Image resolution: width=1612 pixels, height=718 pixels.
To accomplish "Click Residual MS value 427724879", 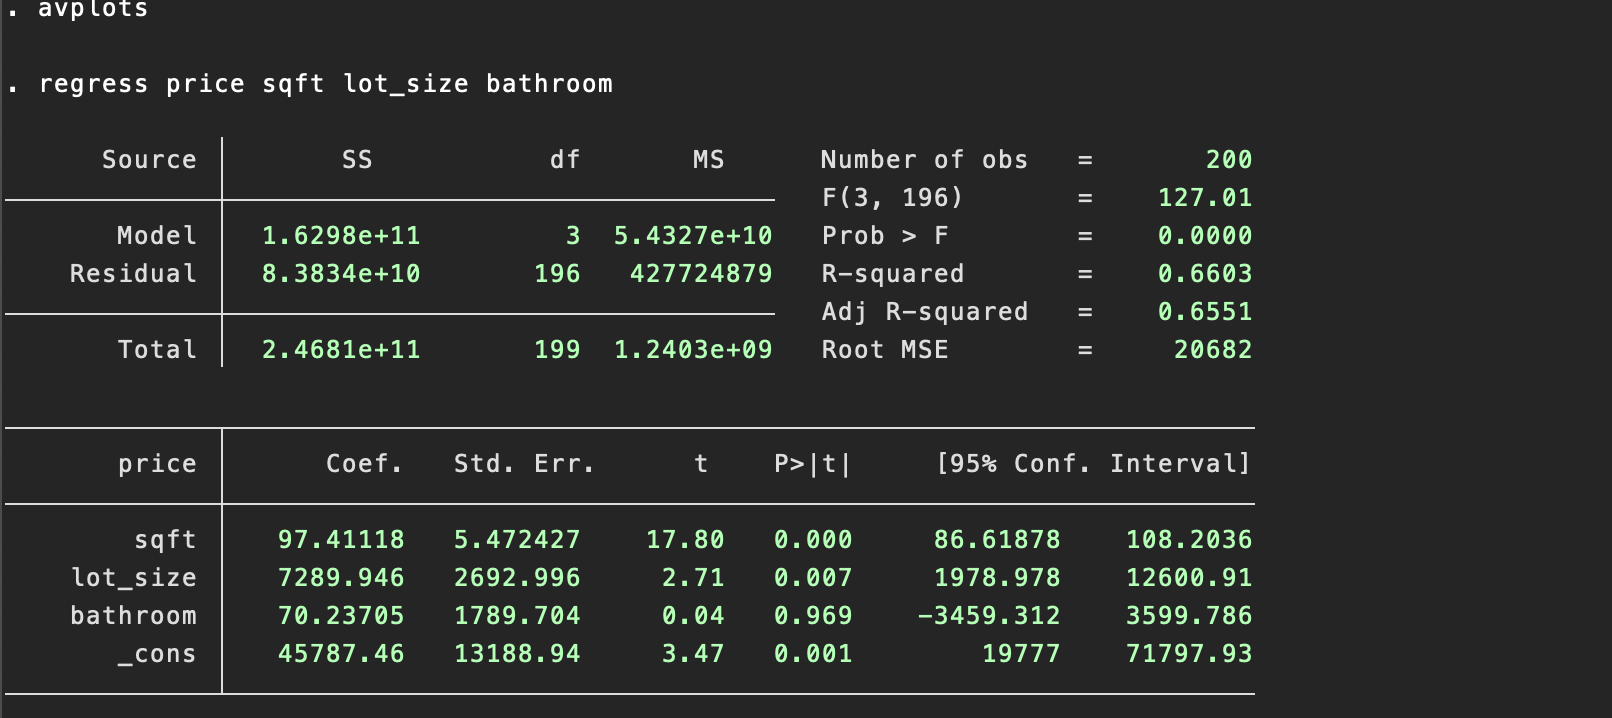I will pos(701,274).
